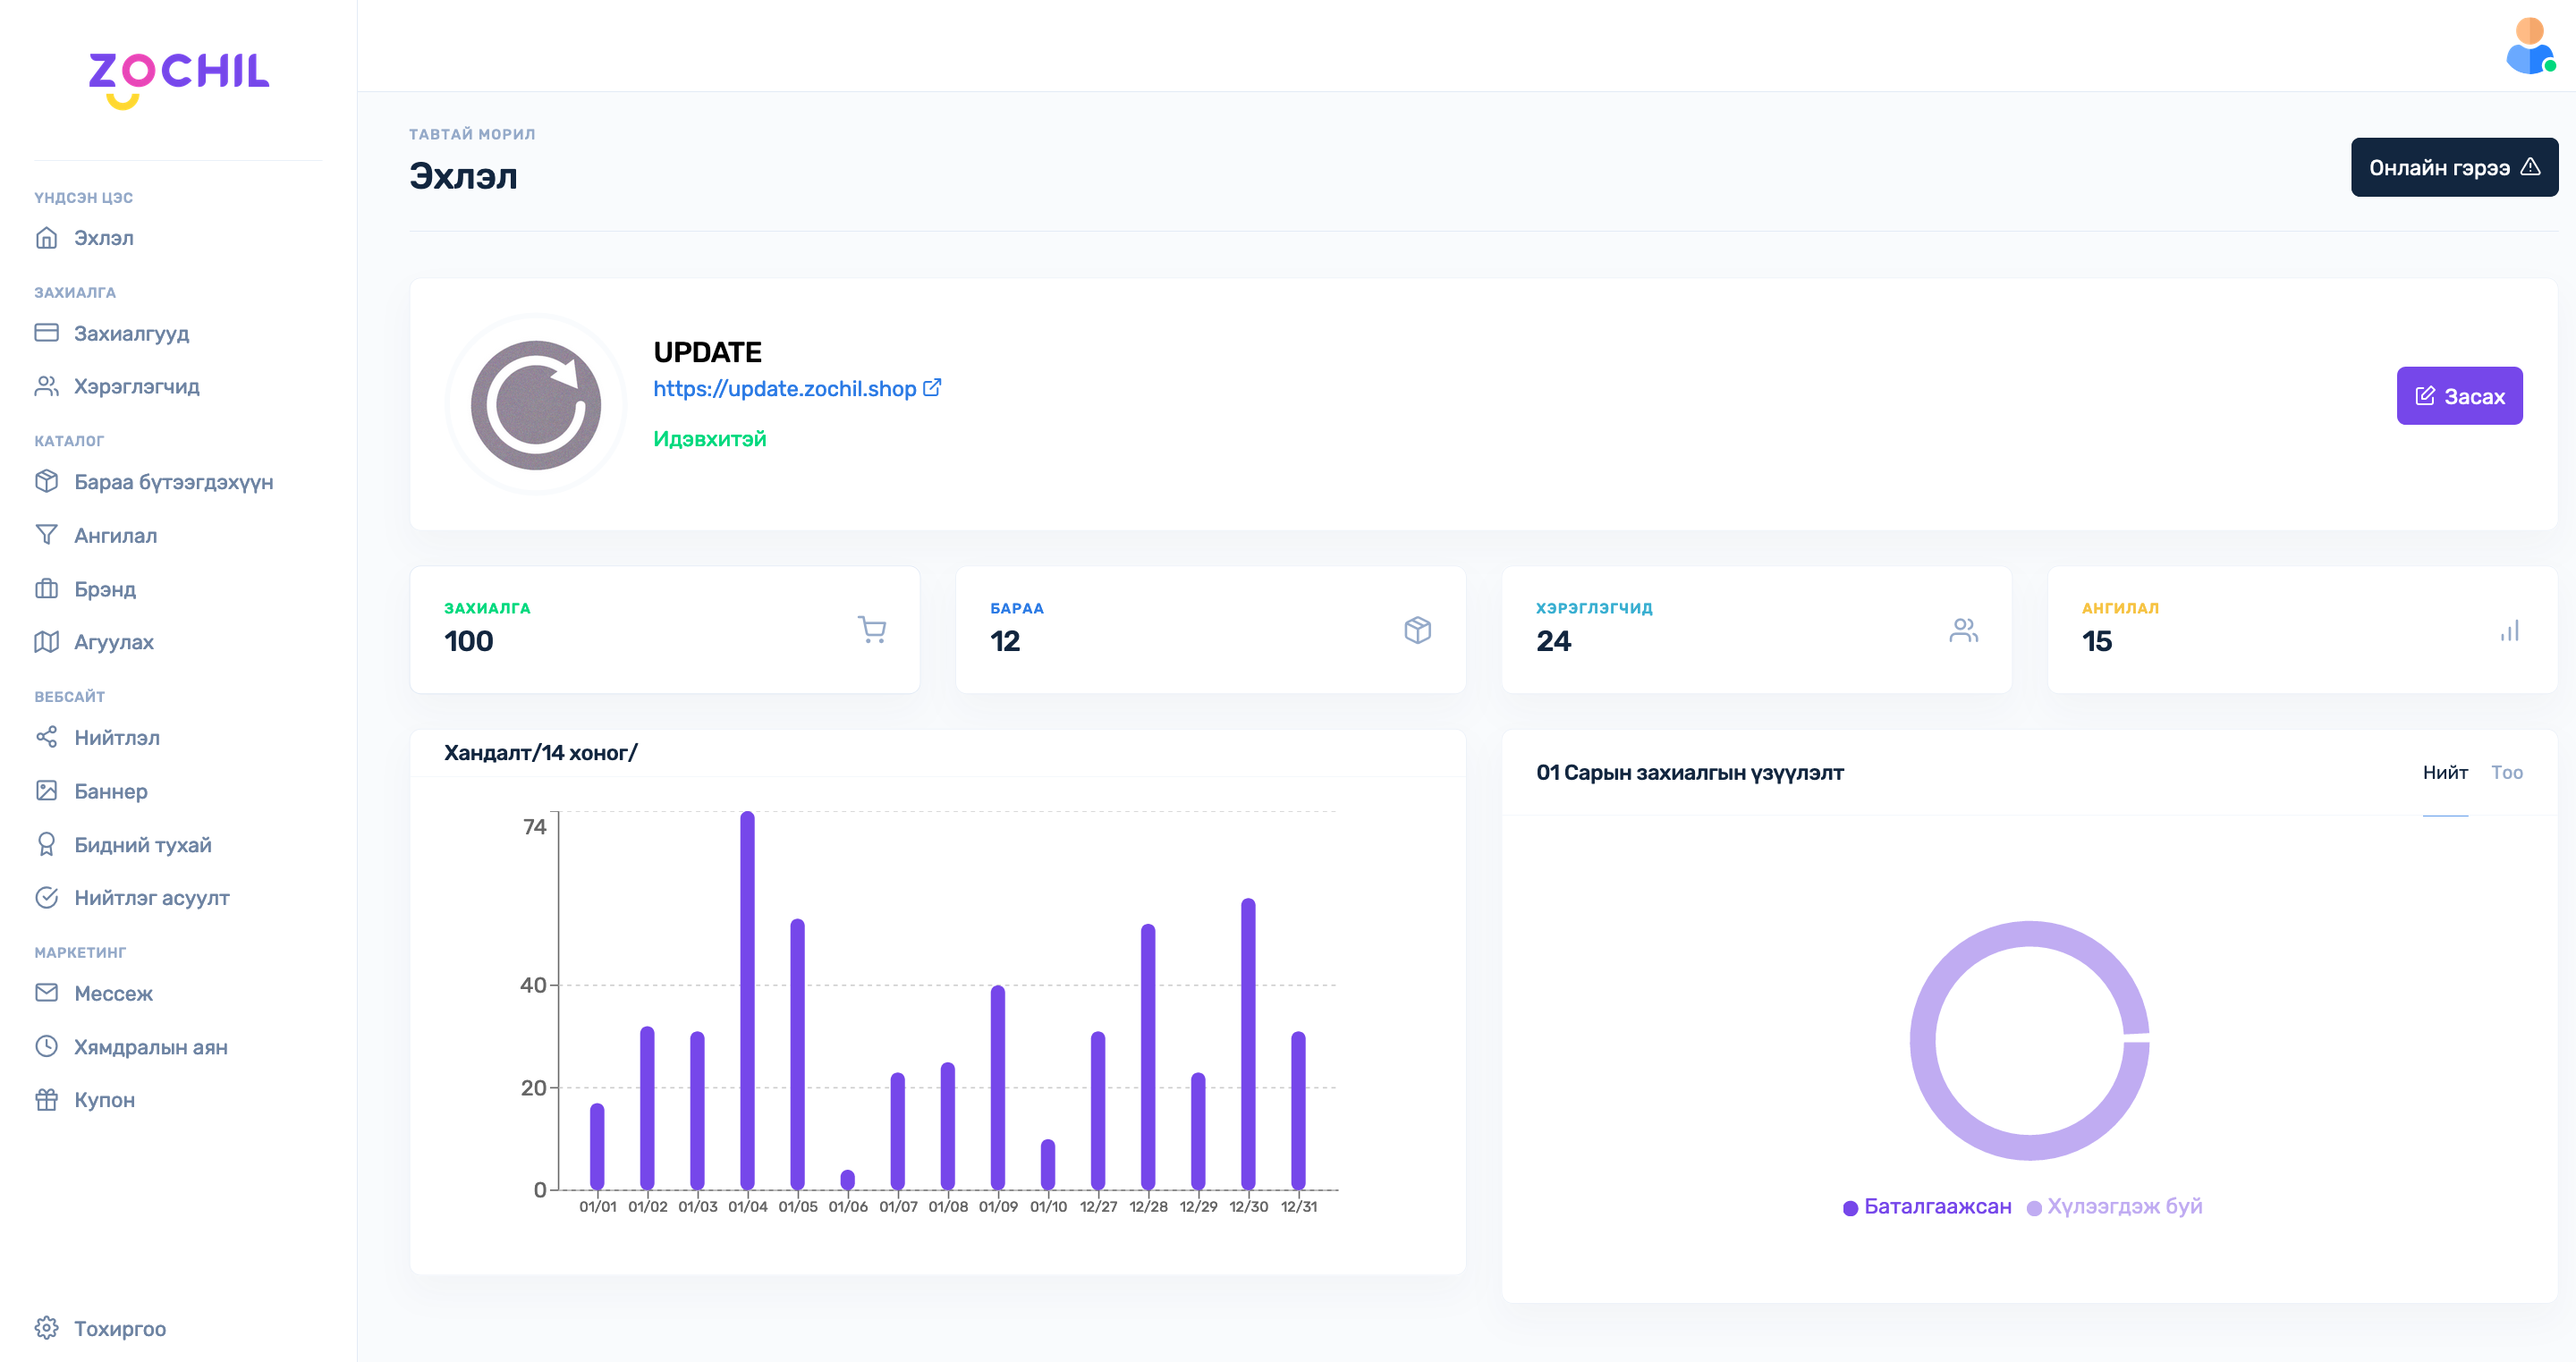
Task: Click the shop profile logo thumbnail
Action: click(536, 405)
